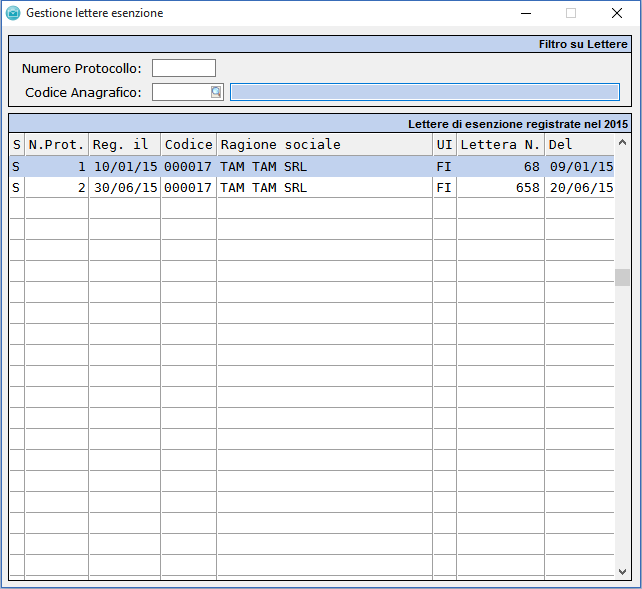Click letter number 658 cell
This screenshot has height=589, width=642.
(500, 187)
